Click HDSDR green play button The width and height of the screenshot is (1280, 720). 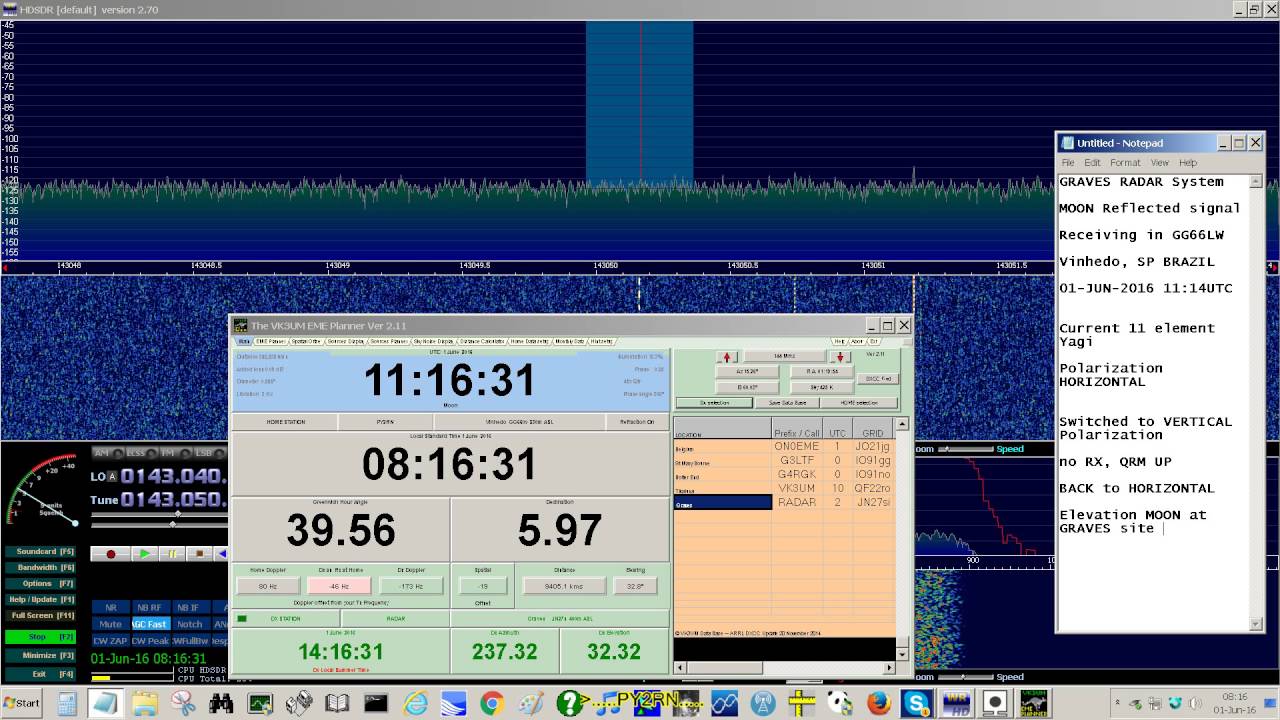pyautogui.click(x=145, y=553)
